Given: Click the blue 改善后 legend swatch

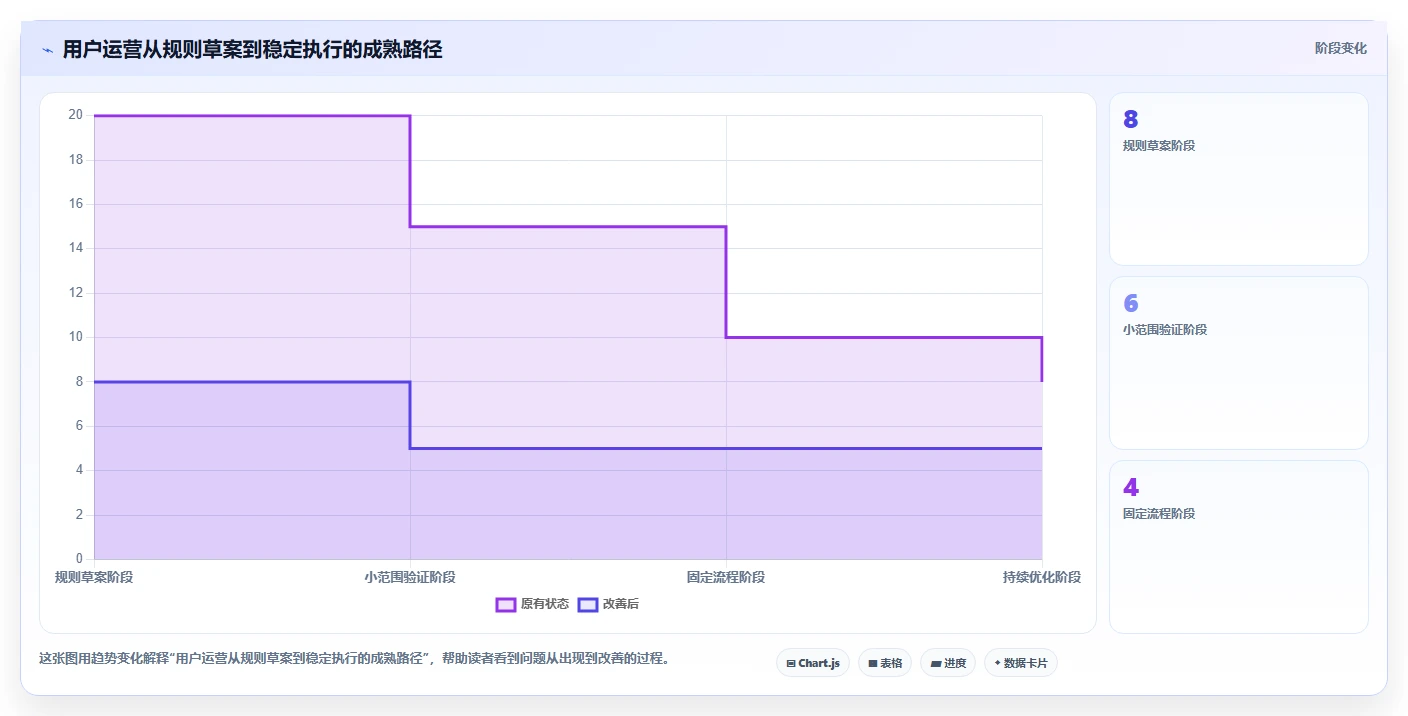Looking at the screenshot, I should [588, 604].
